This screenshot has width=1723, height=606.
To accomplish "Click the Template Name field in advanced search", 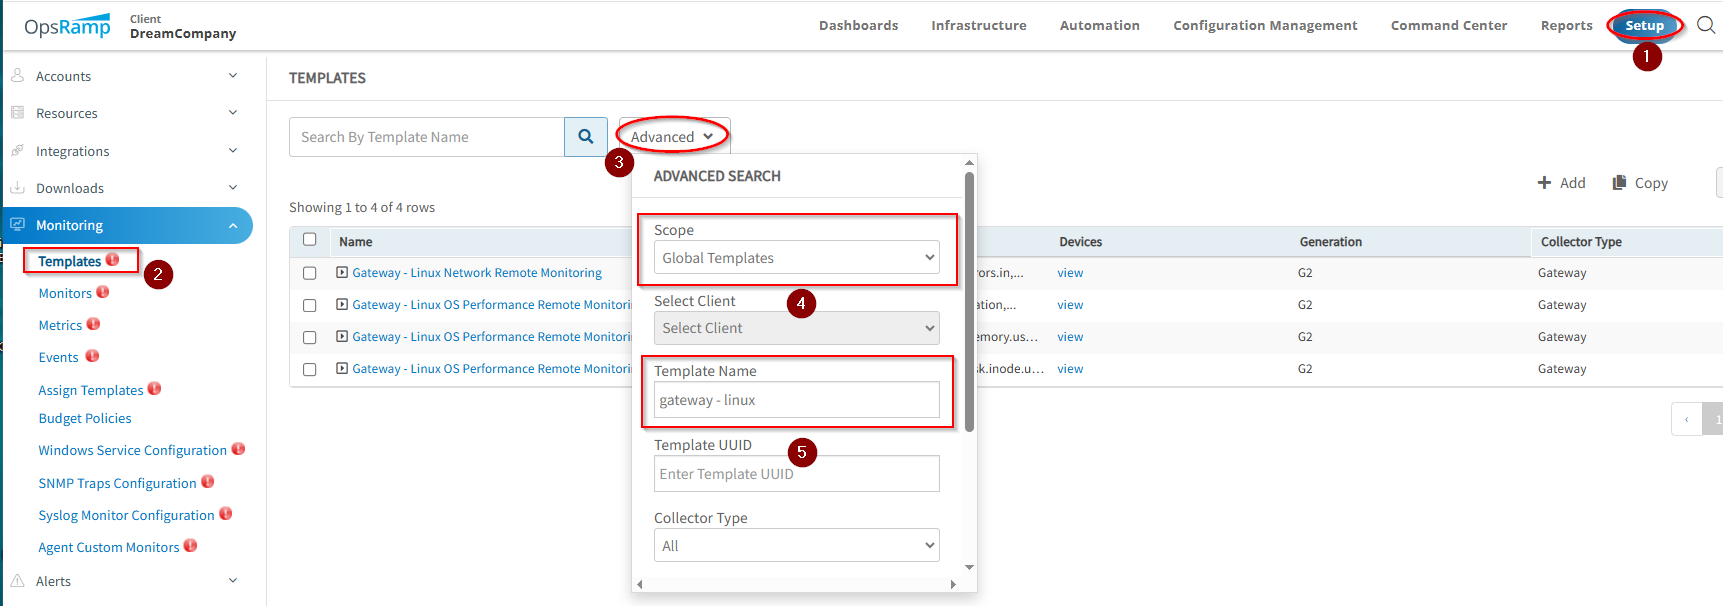I will (x=796, y=399).
